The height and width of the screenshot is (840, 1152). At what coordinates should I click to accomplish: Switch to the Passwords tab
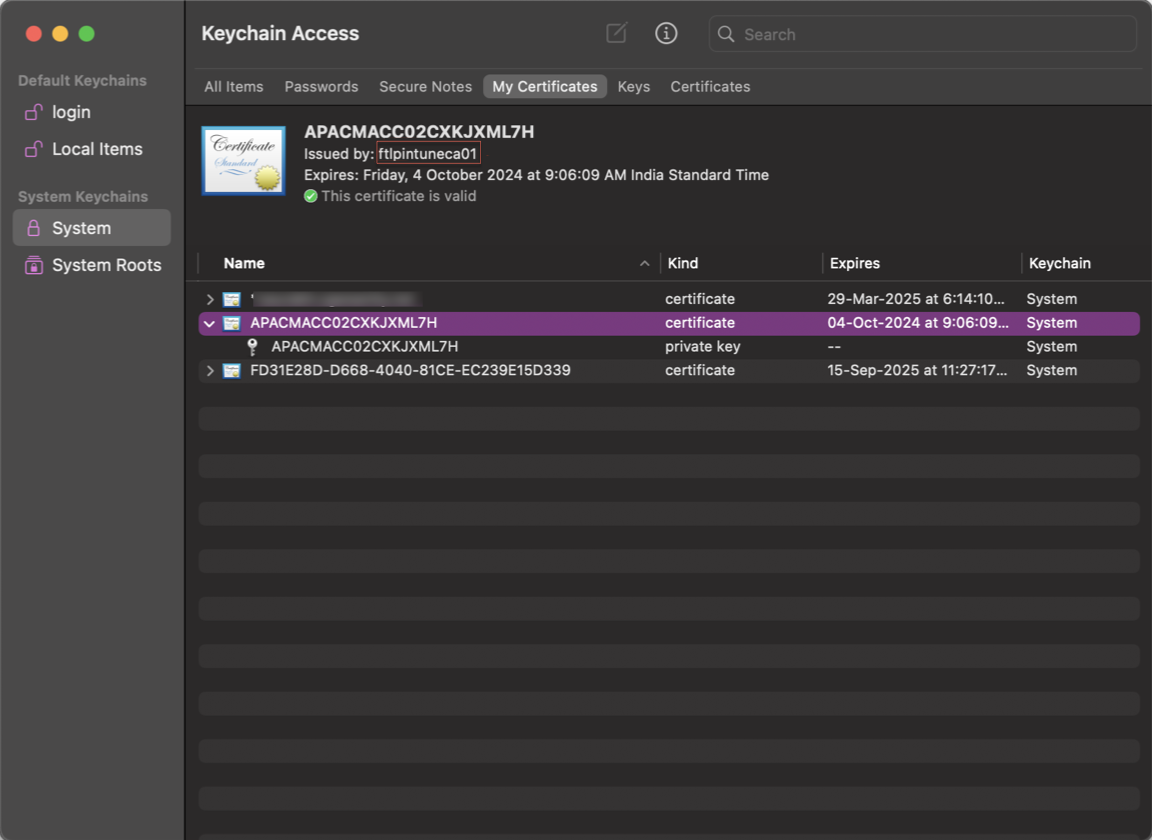click(x=321, y=87)
